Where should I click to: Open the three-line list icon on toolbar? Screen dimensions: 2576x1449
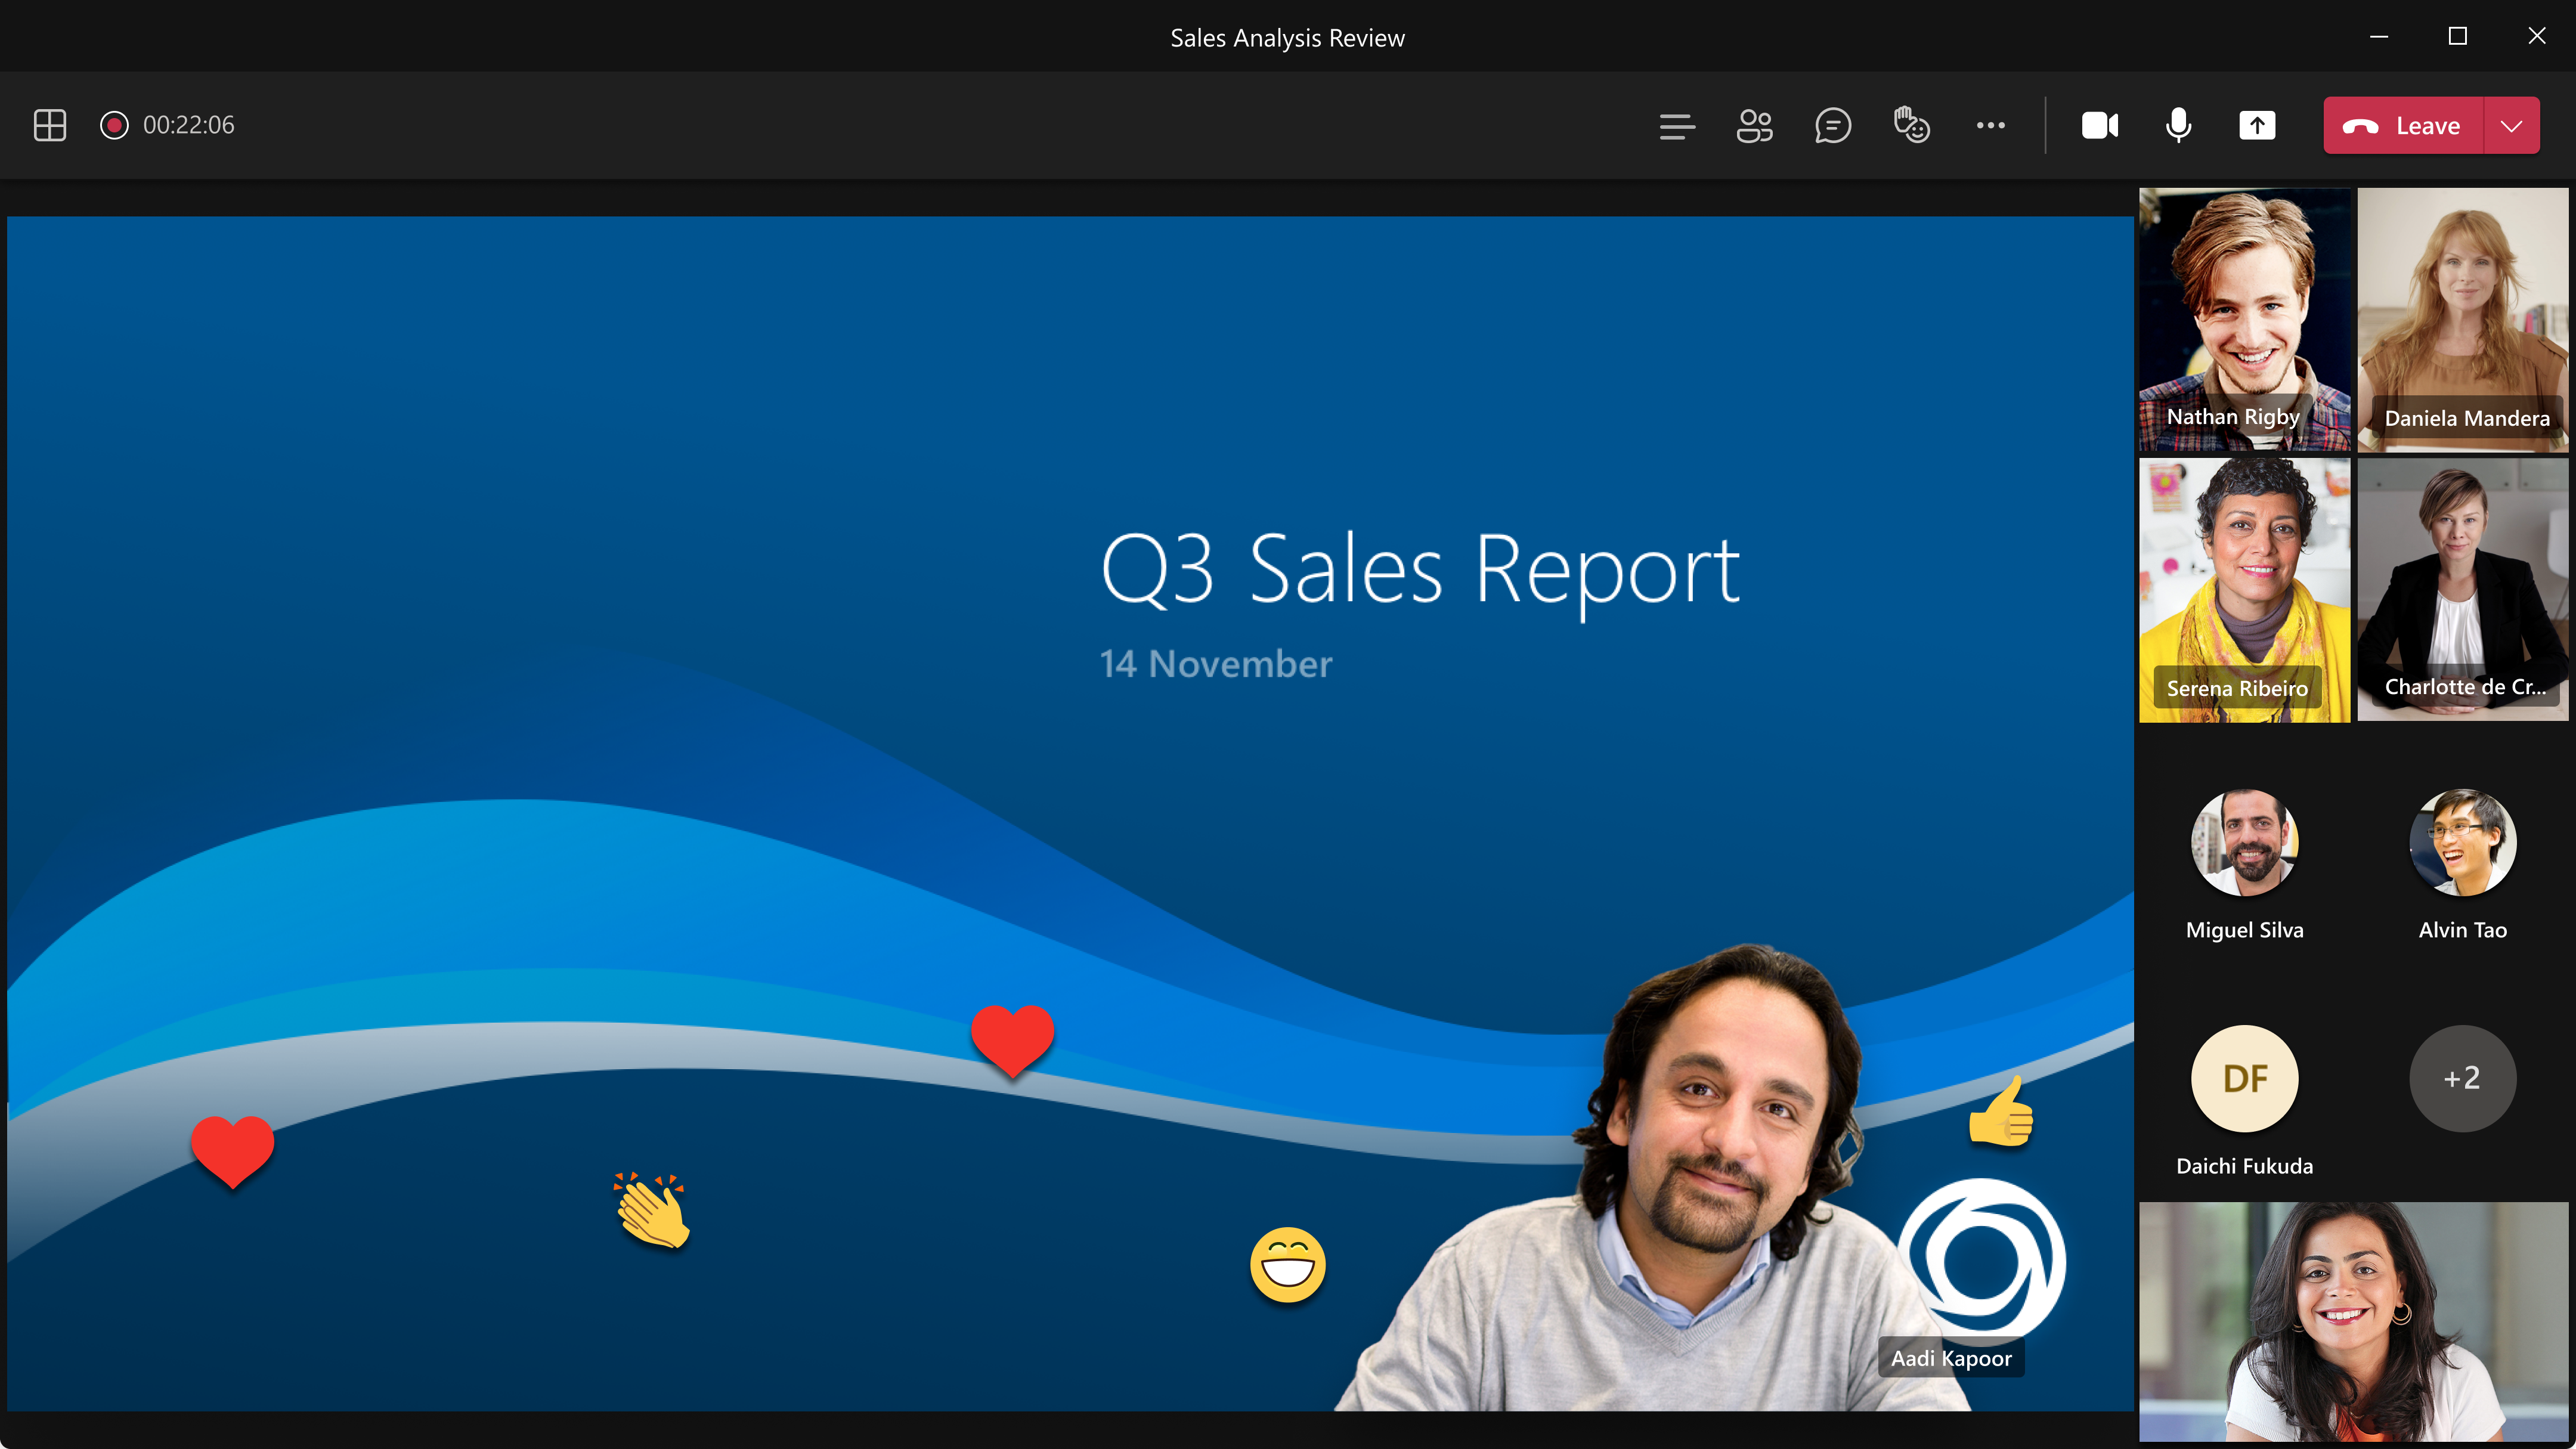(x=1677, y=125)
